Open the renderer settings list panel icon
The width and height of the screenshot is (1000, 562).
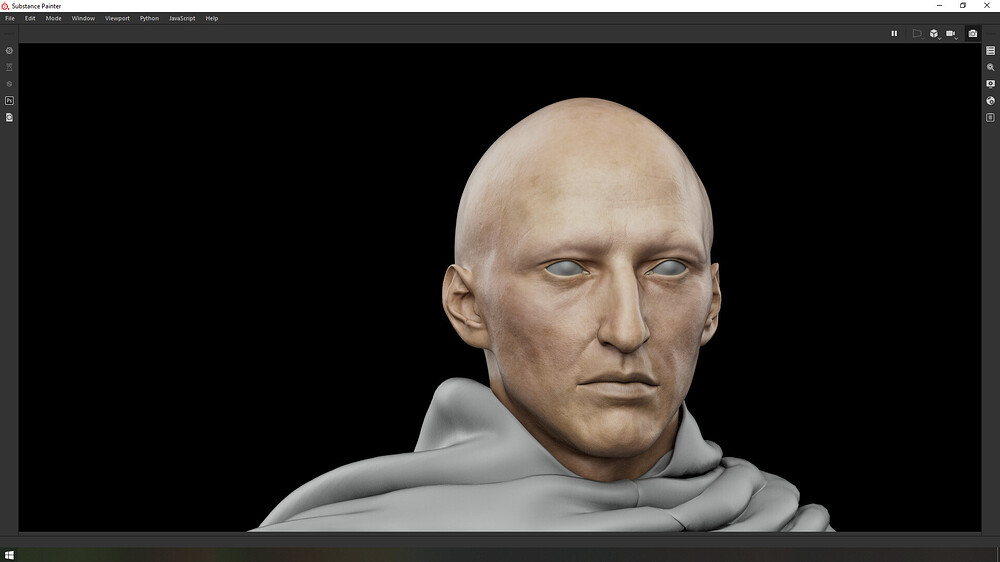(990, 50)
